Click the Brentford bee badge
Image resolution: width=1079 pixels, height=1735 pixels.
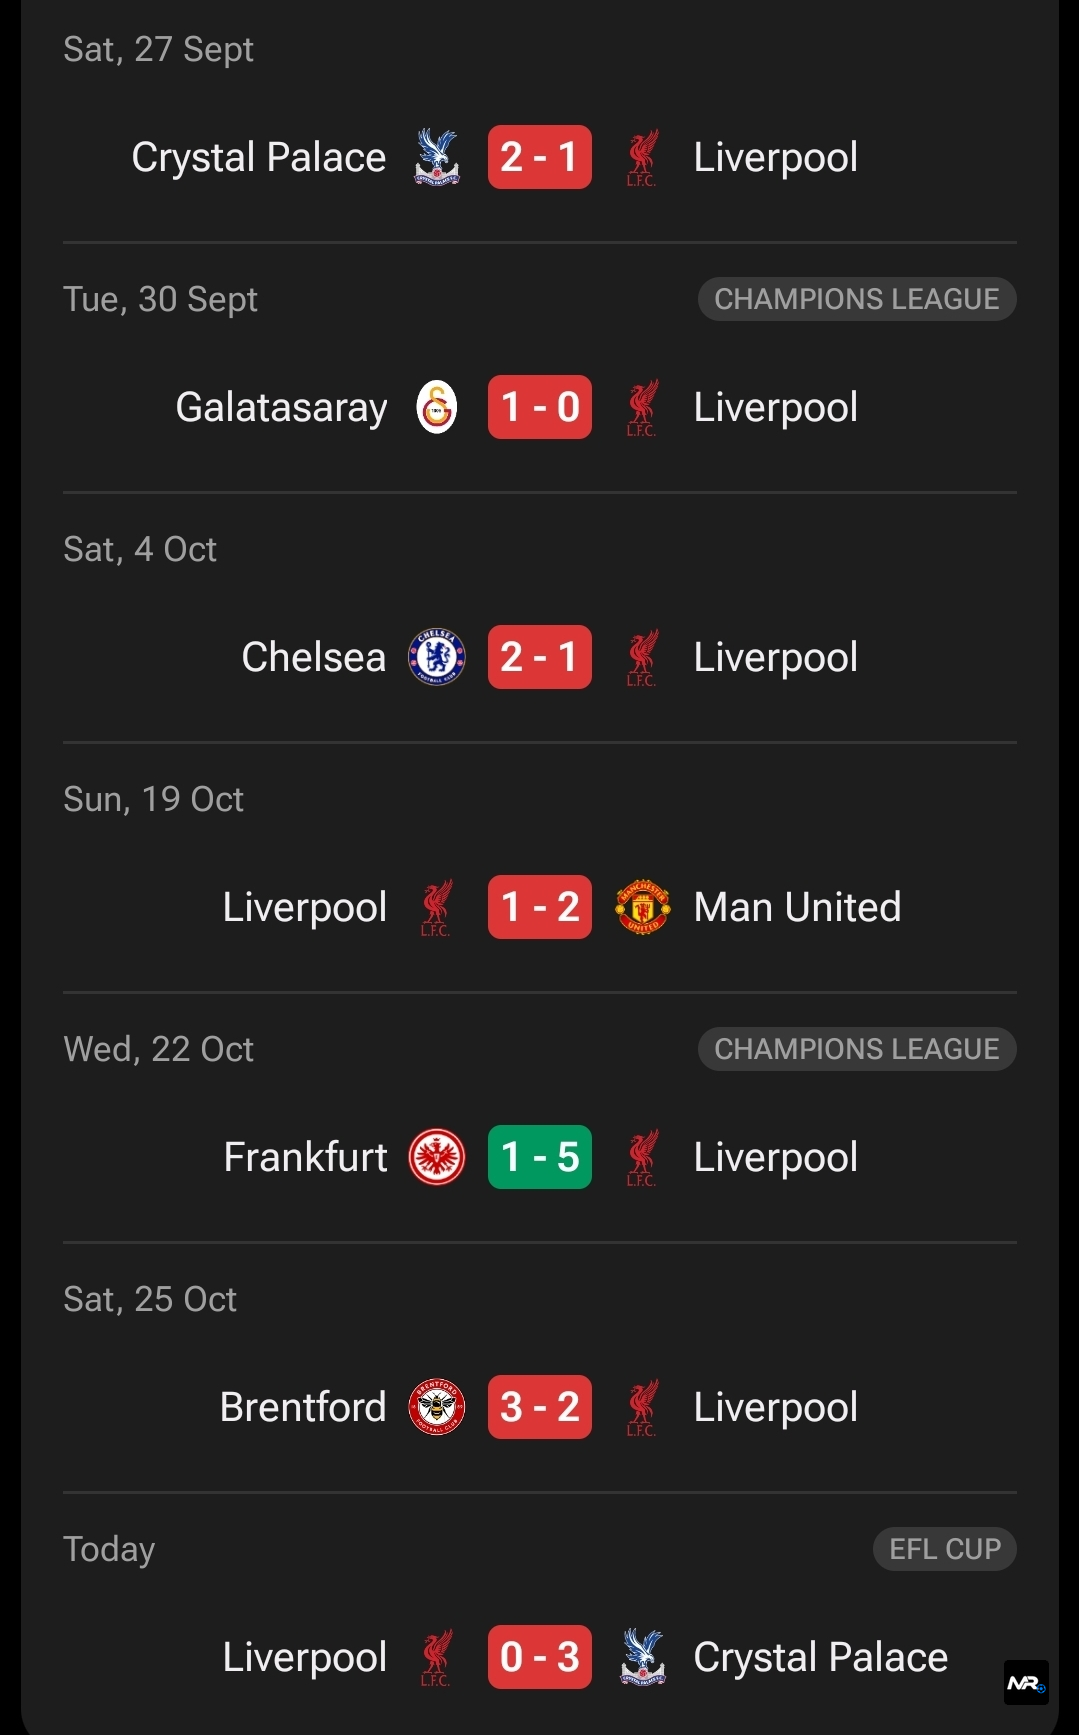coord(437,1407)
